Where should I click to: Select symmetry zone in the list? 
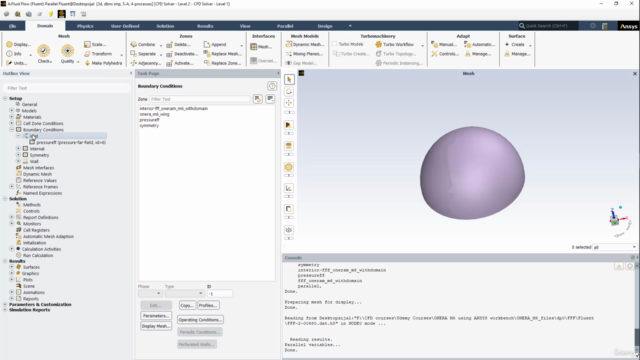click(x=149, y=126)
